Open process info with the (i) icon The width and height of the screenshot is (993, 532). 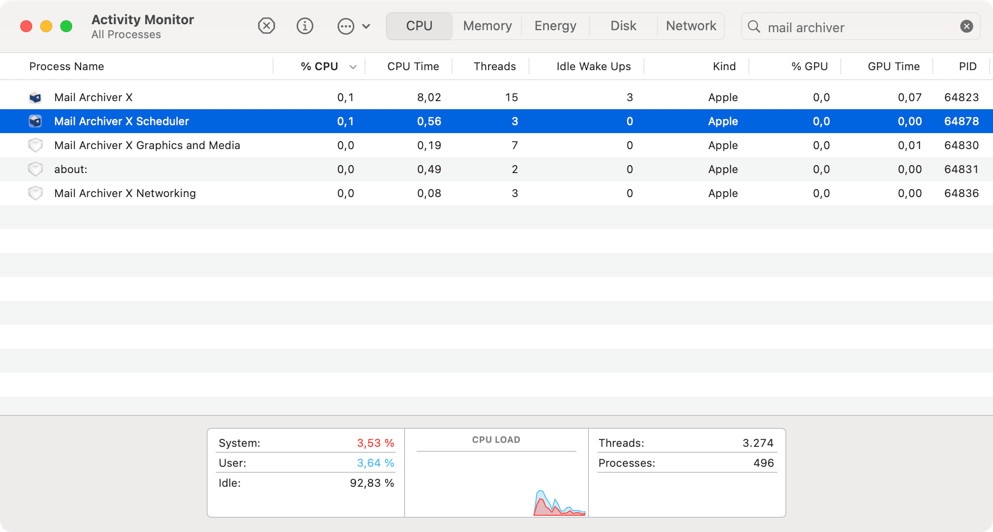click(x=305, y=26)
